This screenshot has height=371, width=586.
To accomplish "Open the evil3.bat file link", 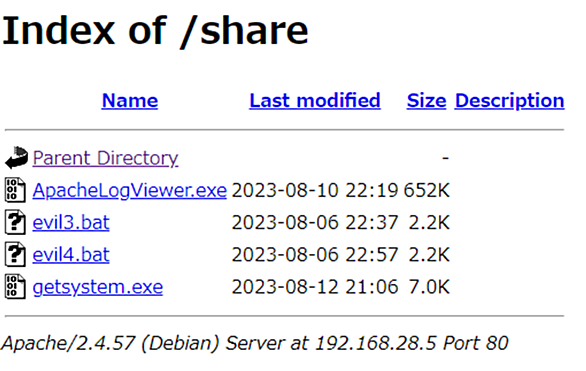I will click(71, 222).
